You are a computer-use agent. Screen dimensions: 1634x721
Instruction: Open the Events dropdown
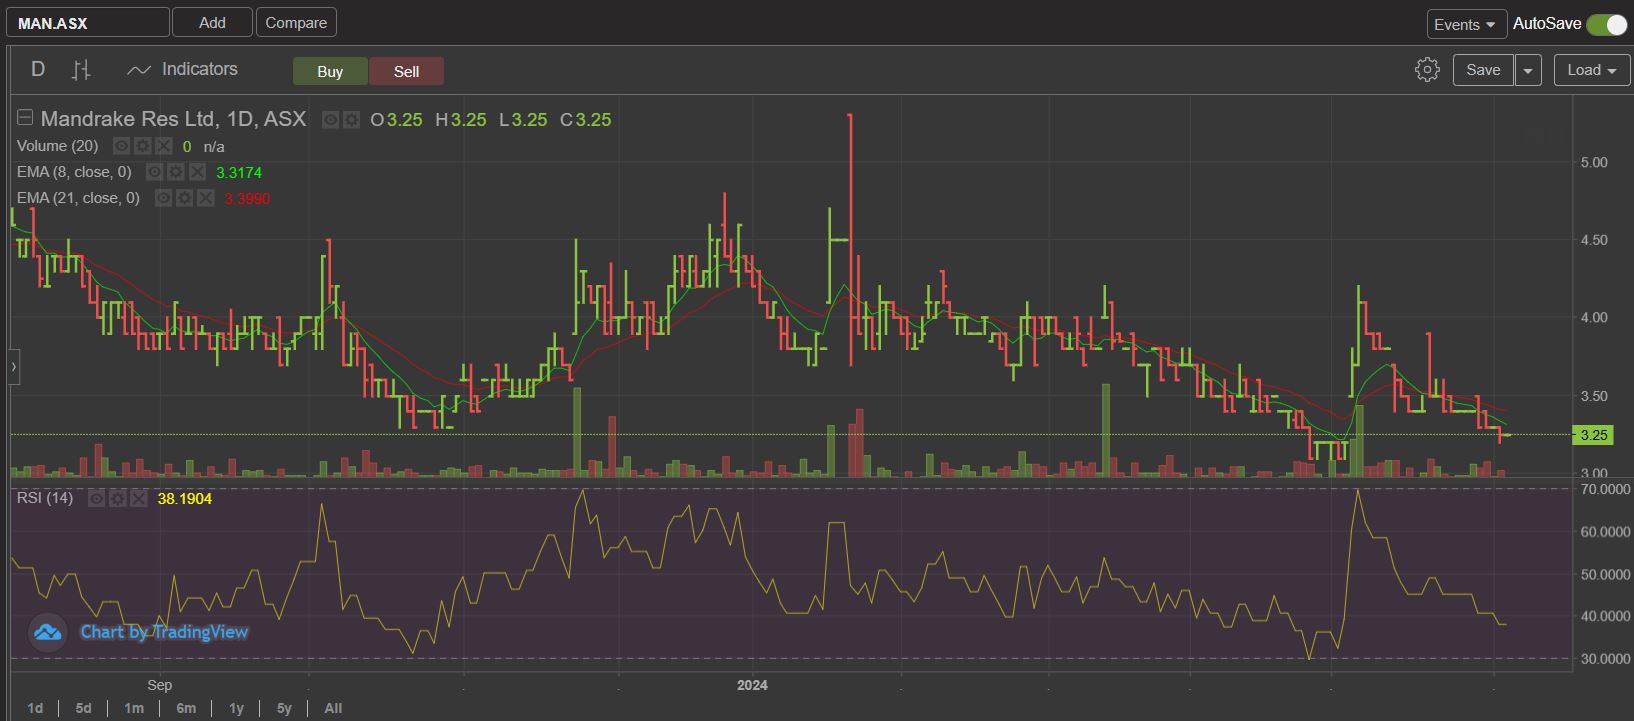point(1465,24)
